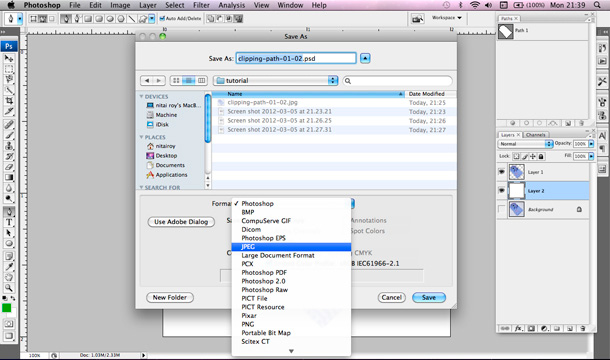Open layer style fx menu
Image resolution: width=610 pixels, height=360 pixels.
click(518, 328)
